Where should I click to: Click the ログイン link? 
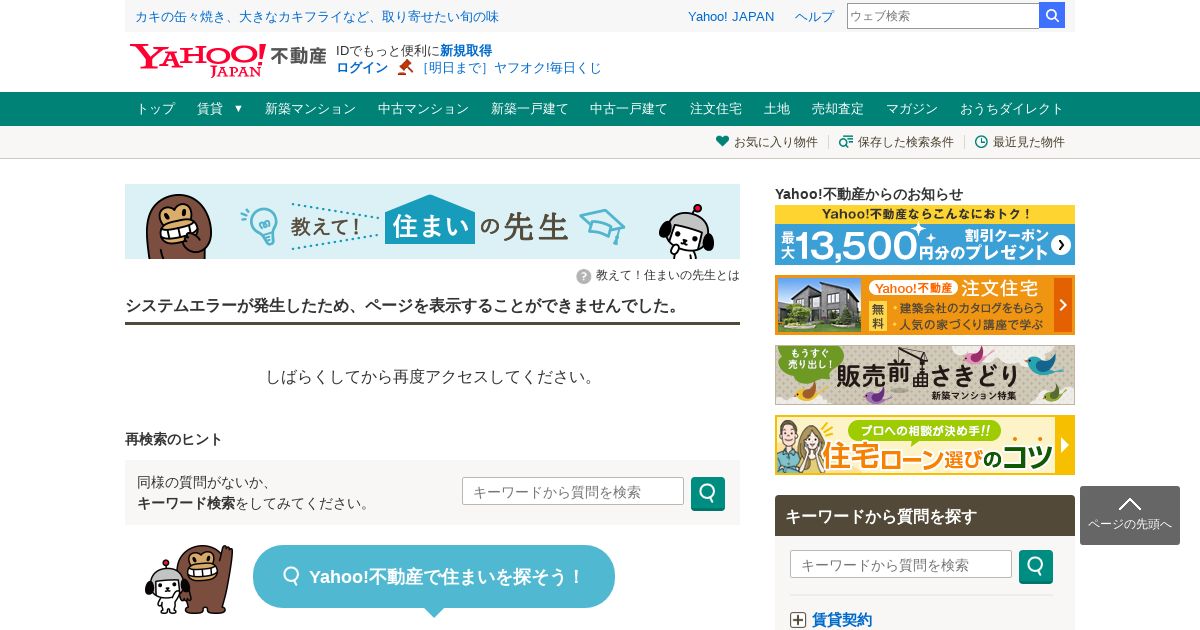tap(362, 67)
